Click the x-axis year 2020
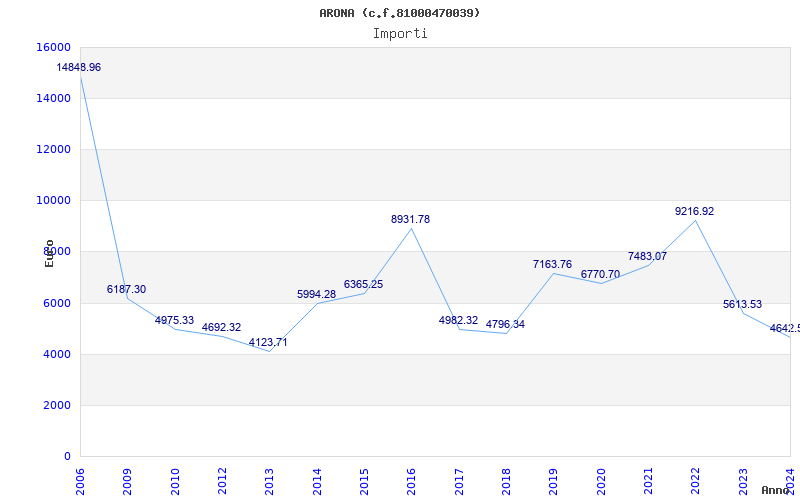 pyautogui.click(x=601, y=482)
